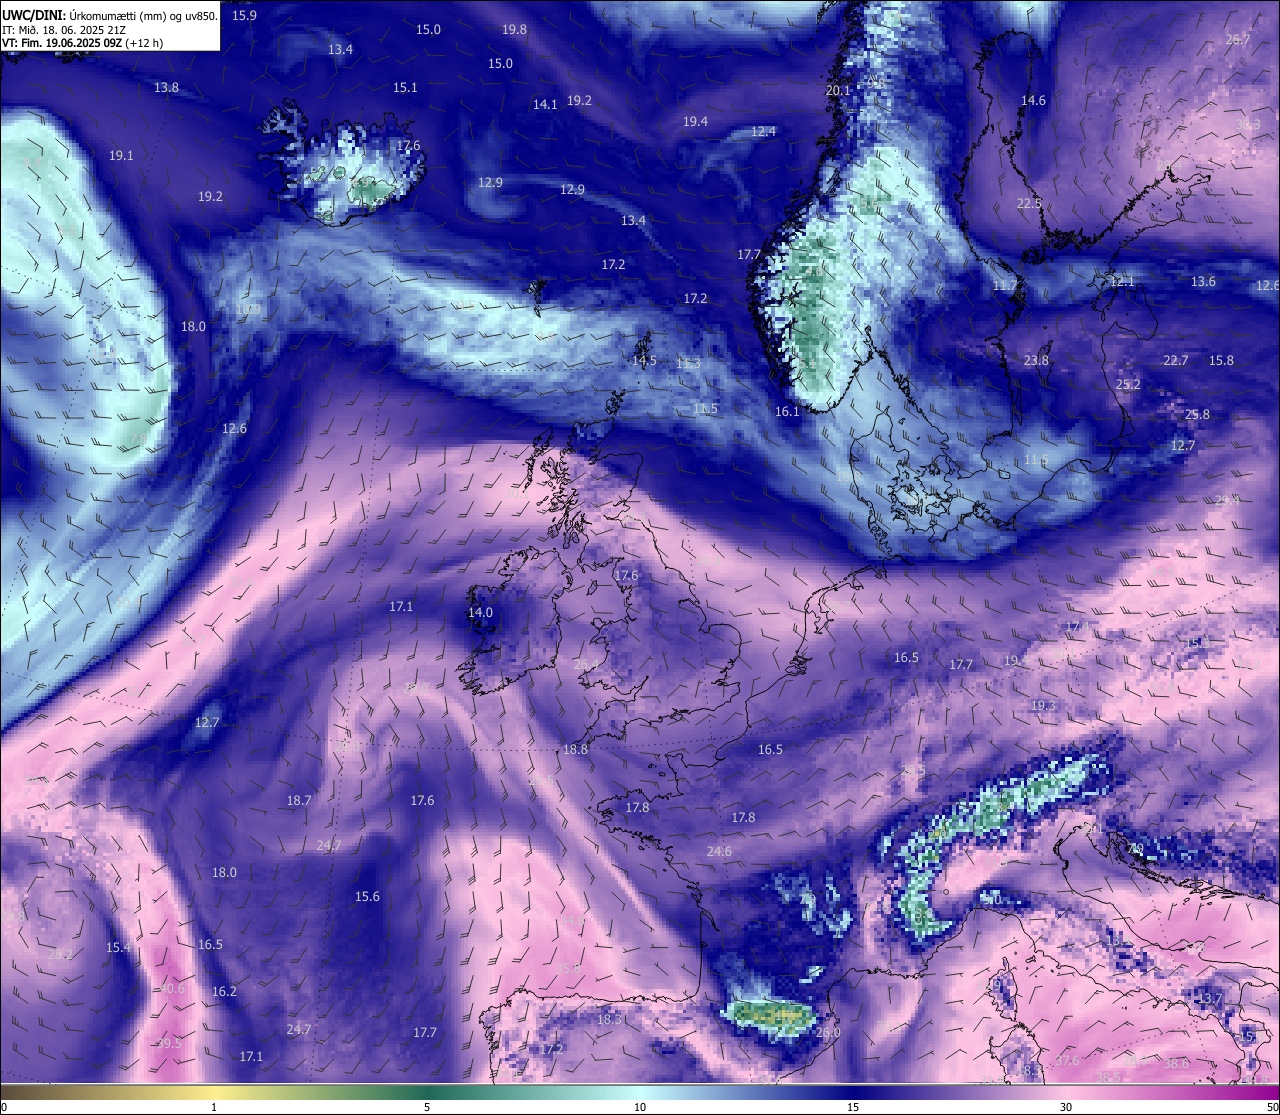Click the 24.6 value label
The height and width of the screenshot is (1115, 1280).
tap(719, 852)
